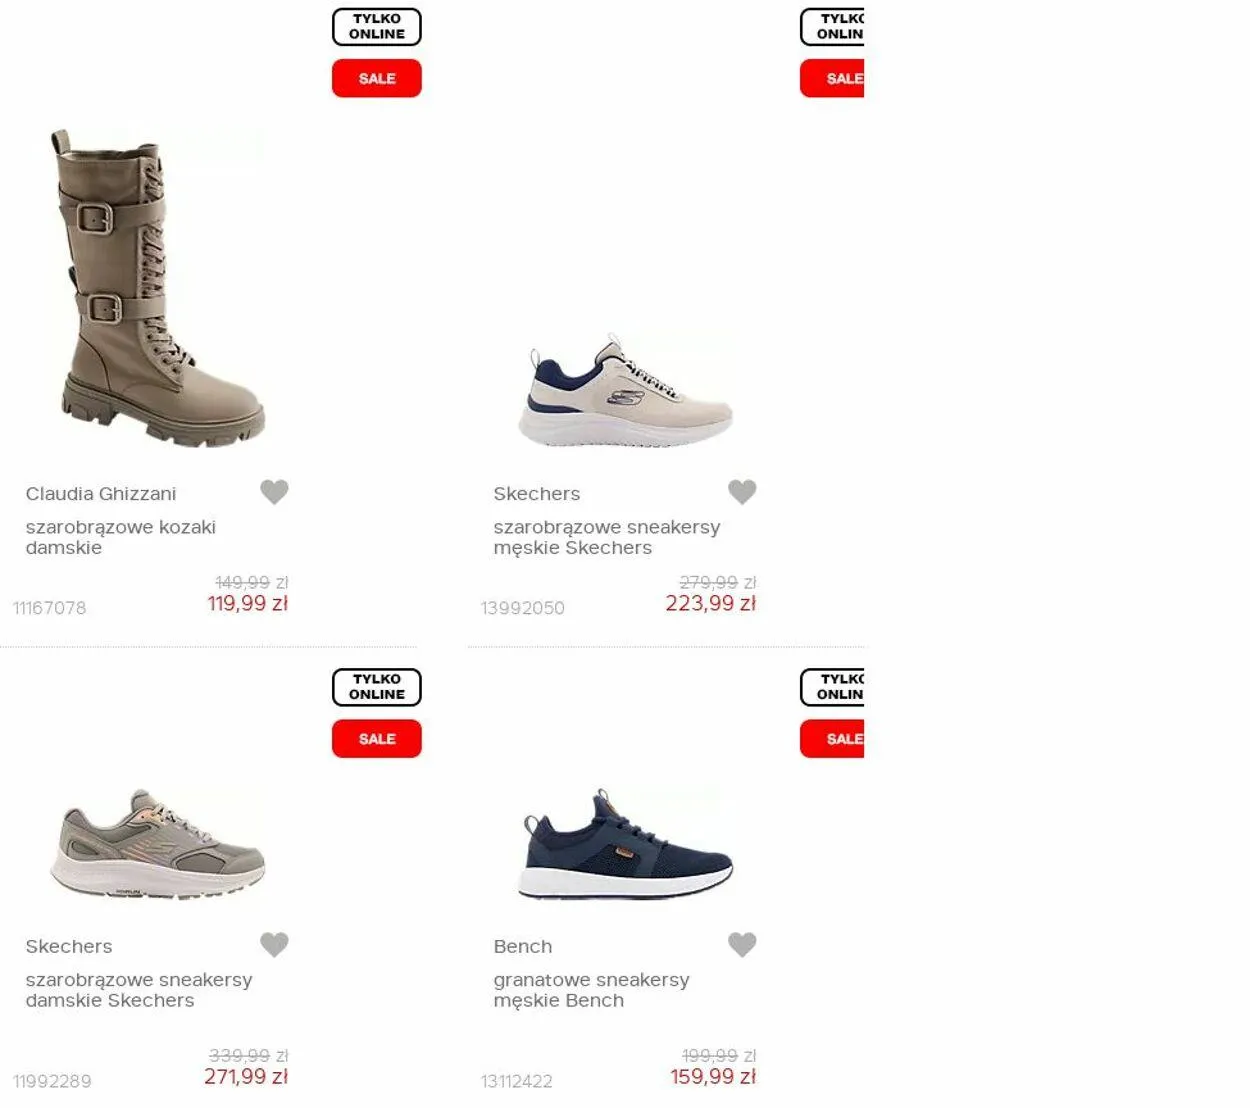1250x1108 pixels.
Task: Click the 159,99 zł Bench price
Action: point(713,1077)
